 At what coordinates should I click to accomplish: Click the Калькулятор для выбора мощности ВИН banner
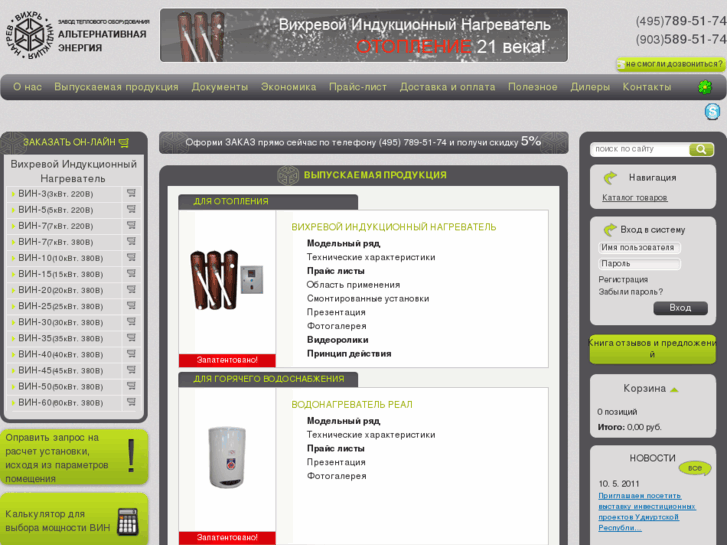(74, 520)
